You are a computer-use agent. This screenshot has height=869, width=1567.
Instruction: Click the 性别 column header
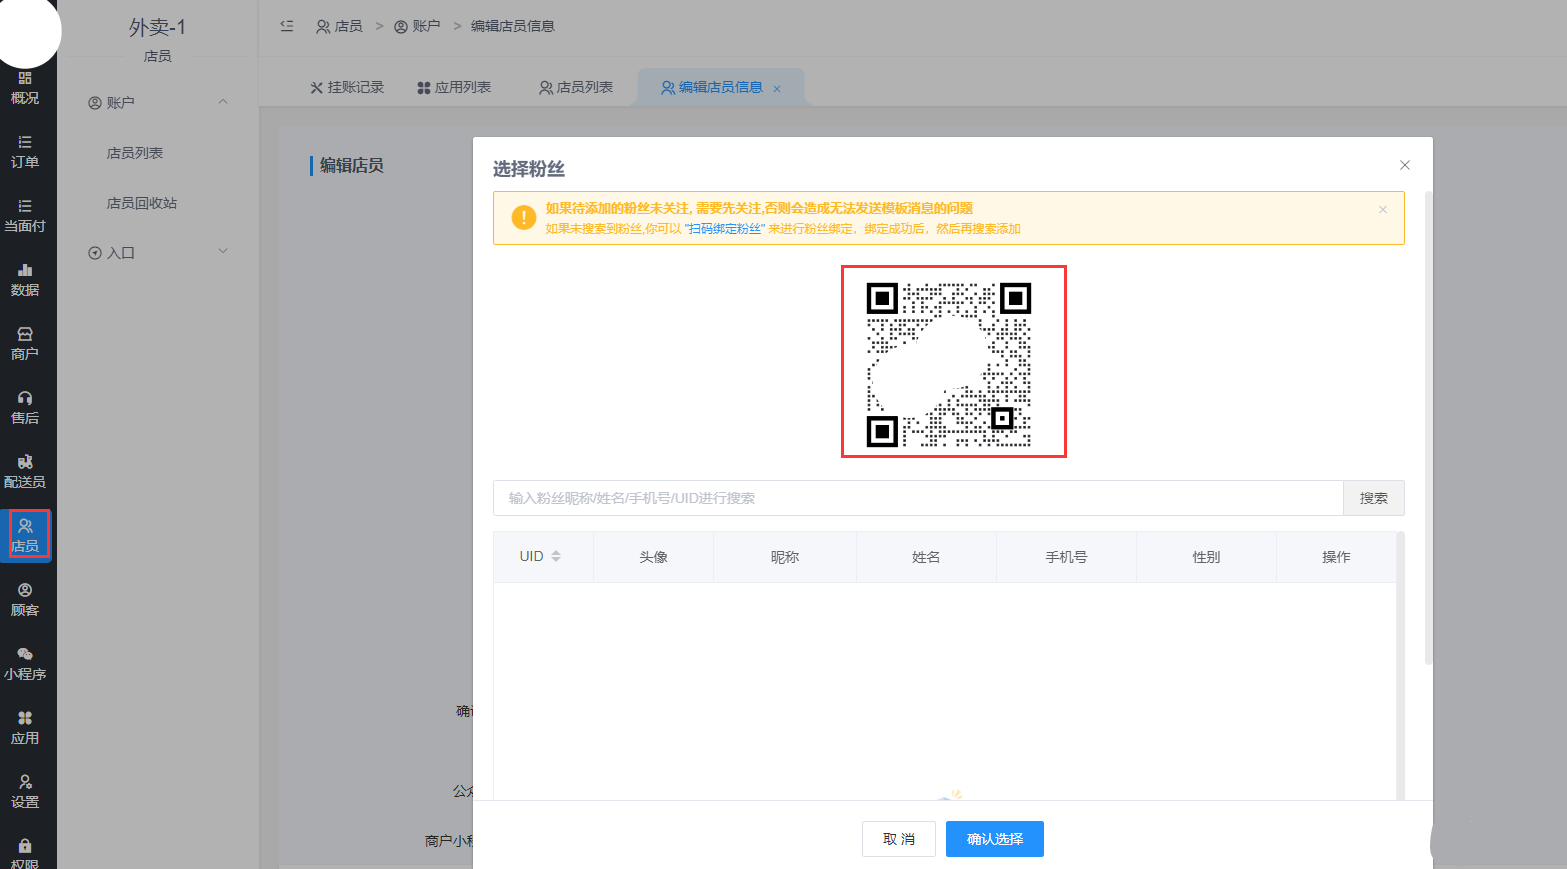tap(1206, 557)
